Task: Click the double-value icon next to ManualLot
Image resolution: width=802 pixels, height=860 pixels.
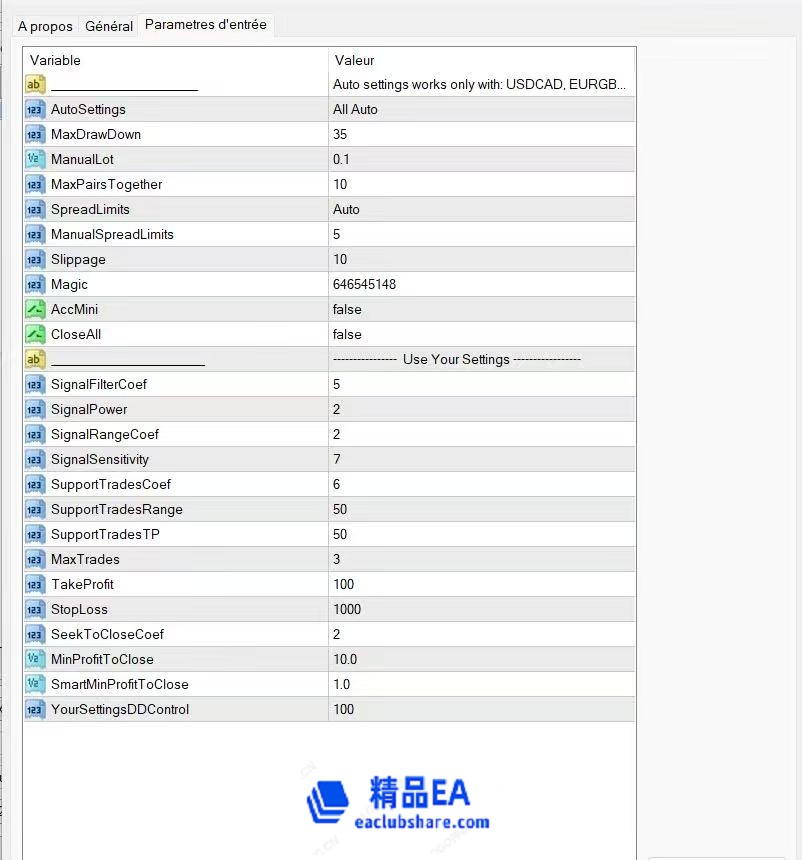Action: 35,159
